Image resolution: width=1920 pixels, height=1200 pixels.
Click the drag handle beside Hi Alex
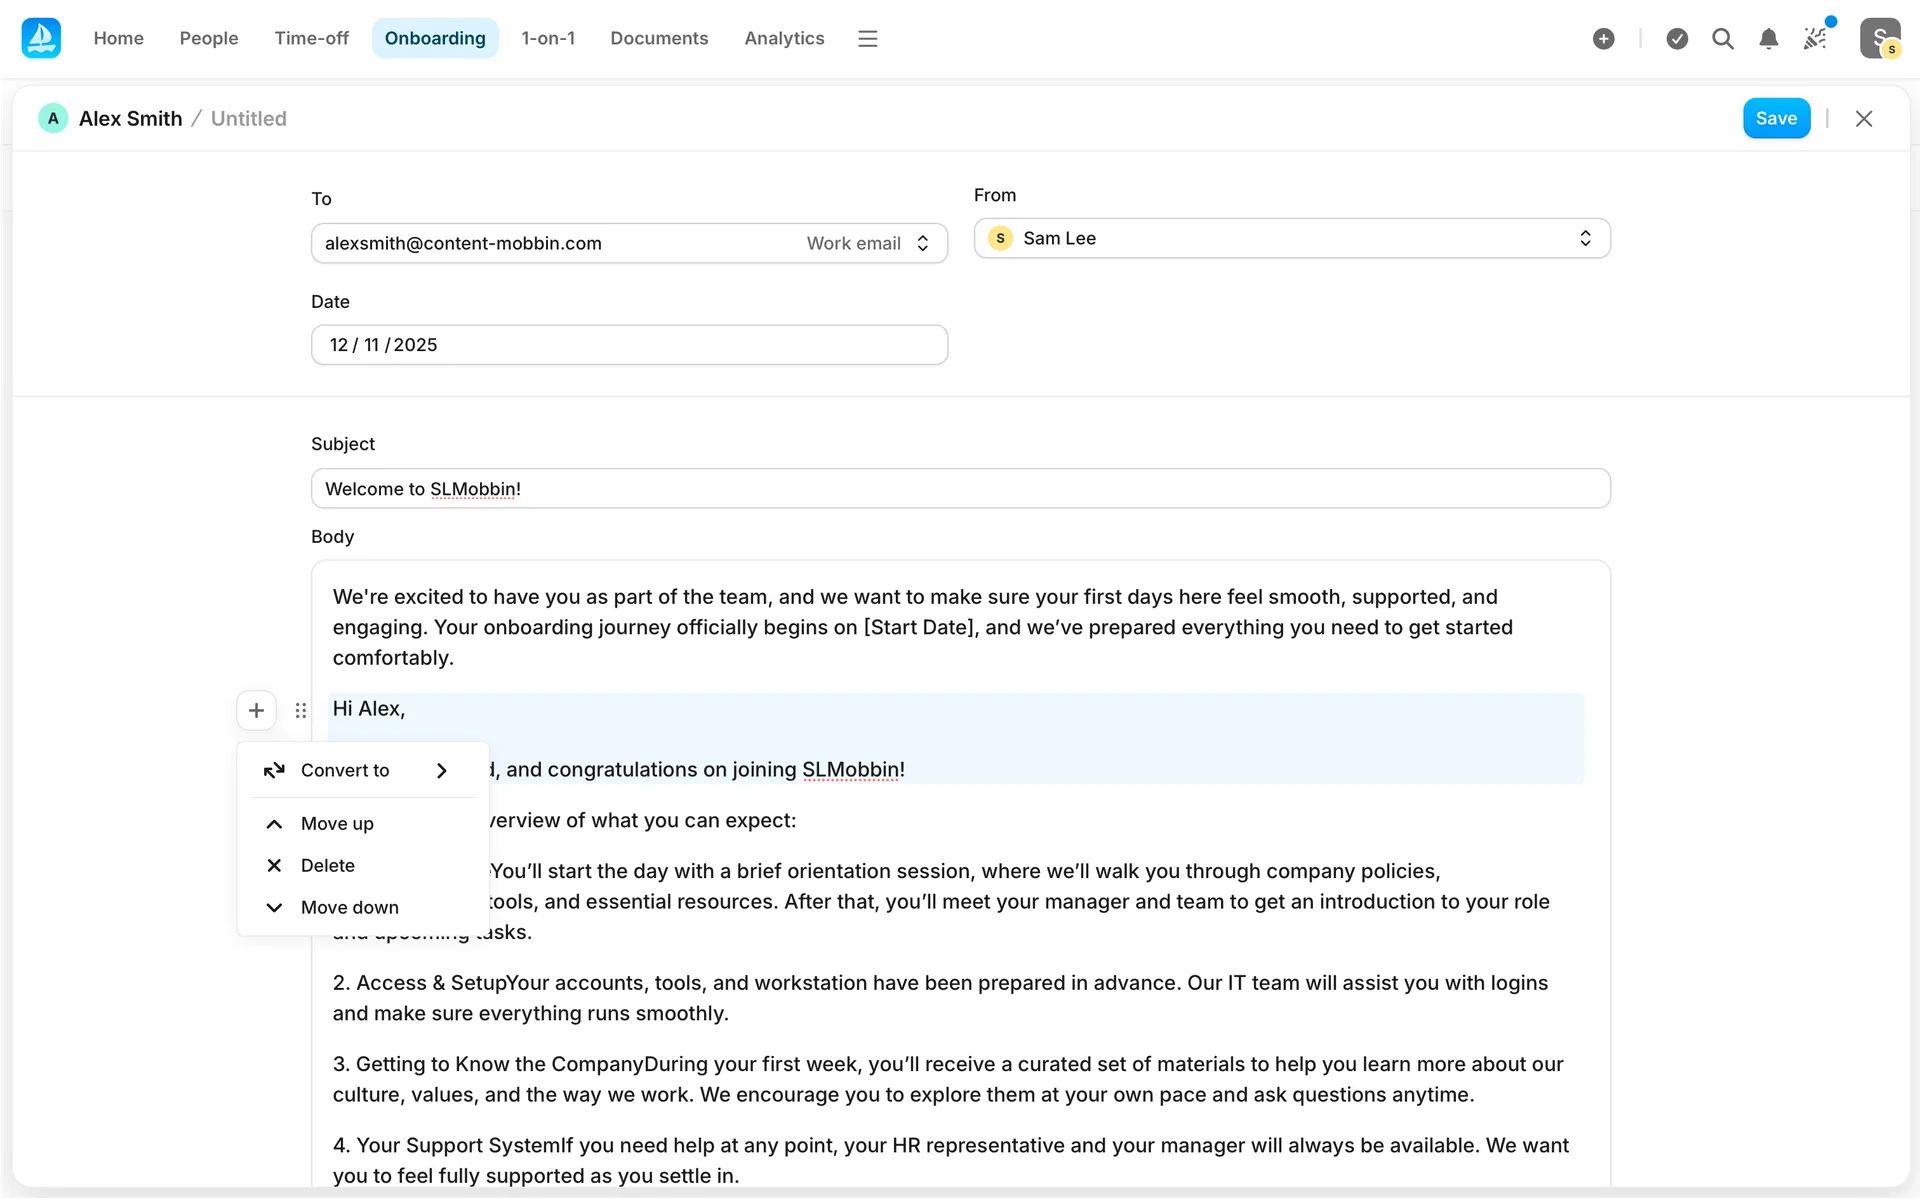pos(301,710)
